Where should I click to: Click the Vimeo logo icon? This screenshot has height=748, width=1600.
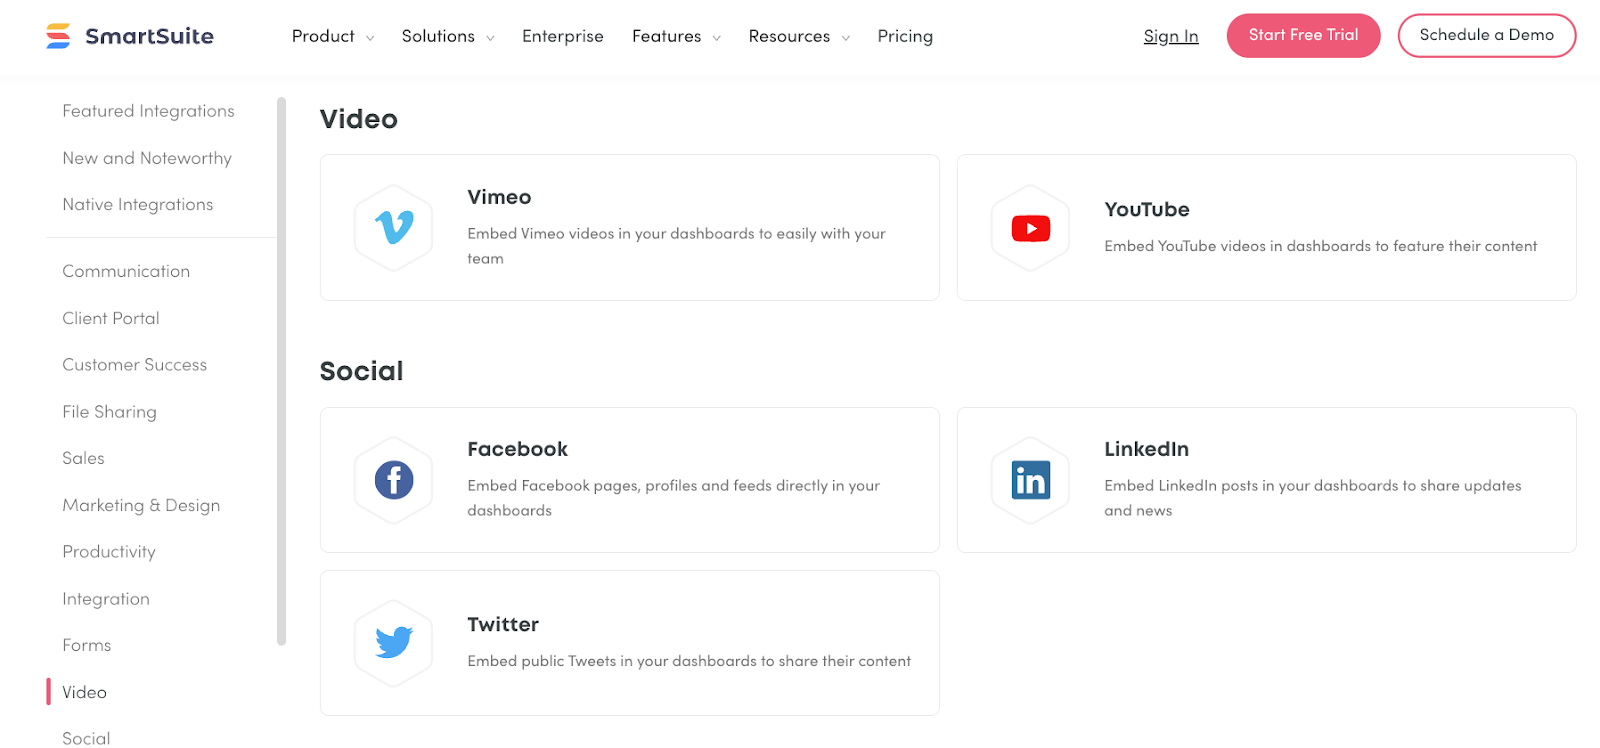[394, 228]
